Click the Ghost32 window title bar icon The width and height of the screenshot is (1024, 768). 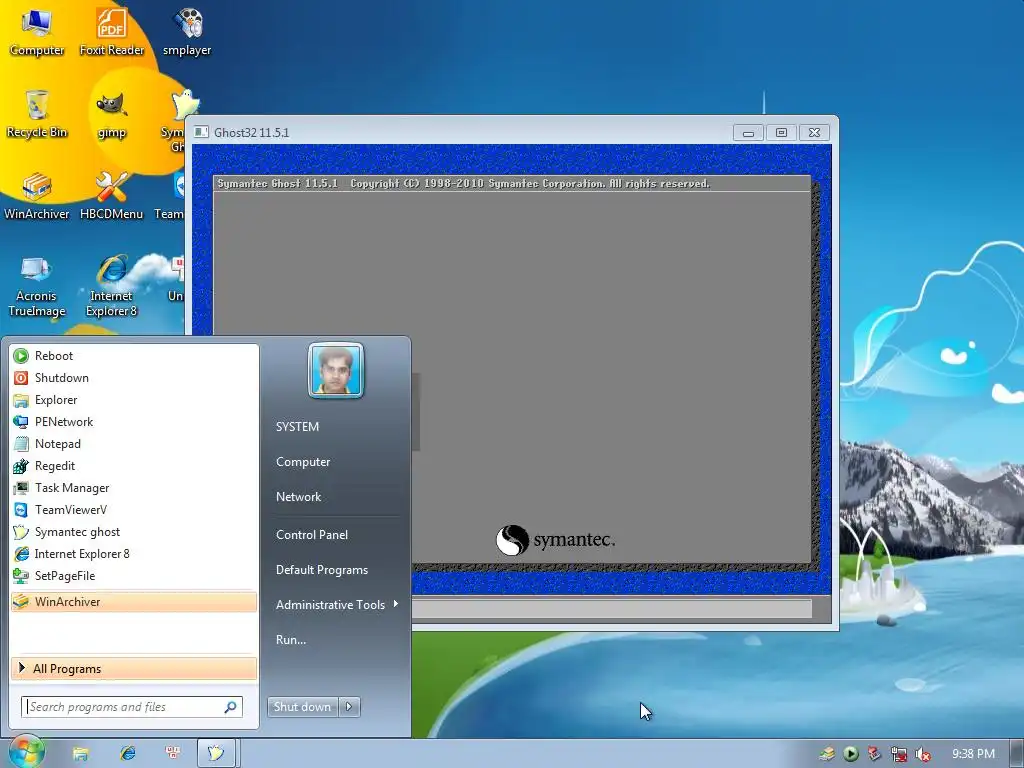click(x=201, y=132)
